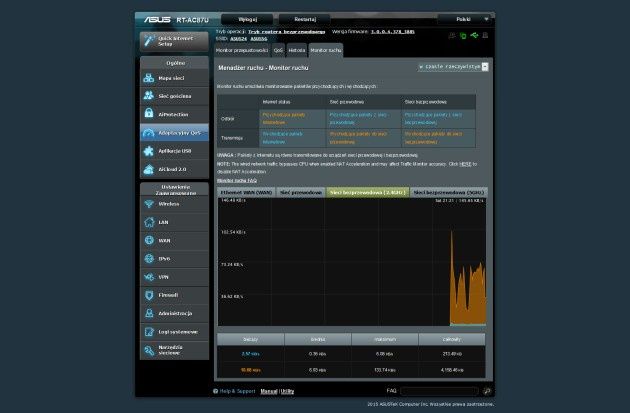Open Quick Internet Setup wizard
Image resolution: width=630 pixels, height=413 pixels.
(x=174, y=41)
